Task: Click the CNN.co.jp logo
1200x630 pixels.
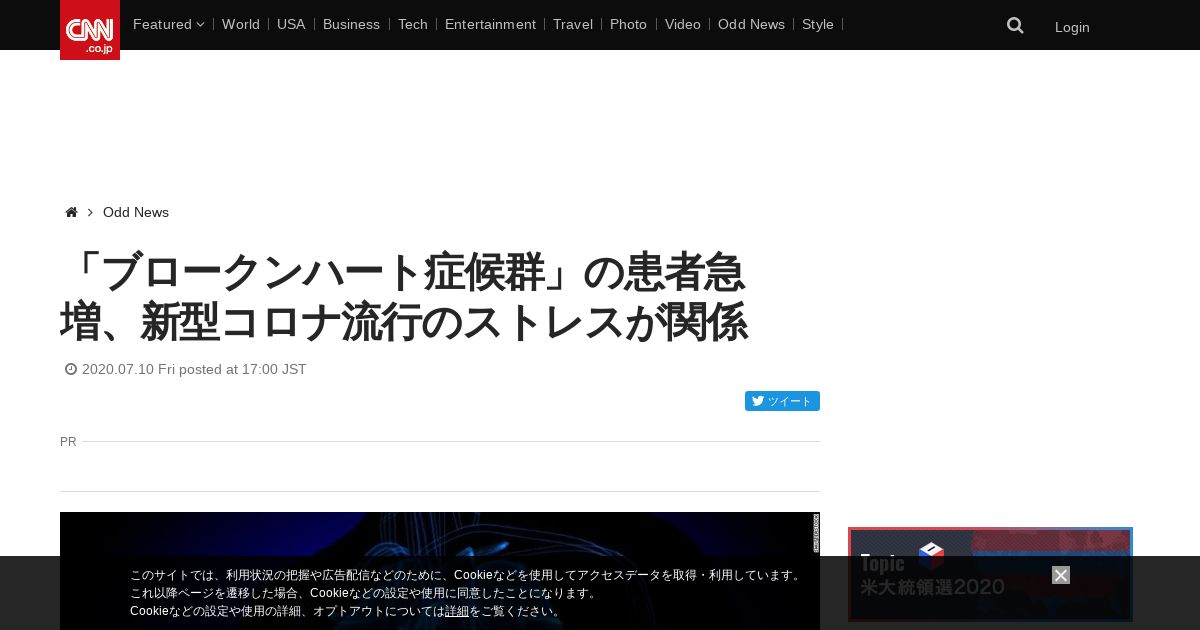Action: (90, 30)
